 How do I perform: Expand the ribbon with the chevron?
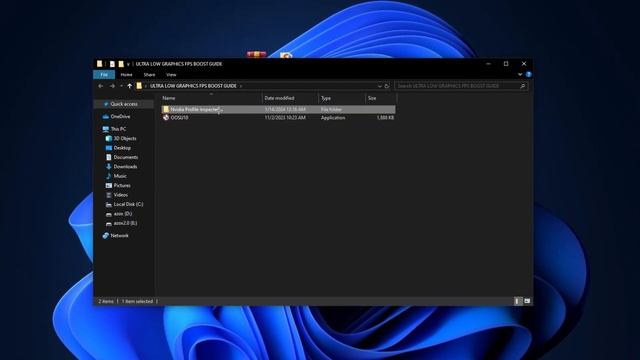click(520, 75)
